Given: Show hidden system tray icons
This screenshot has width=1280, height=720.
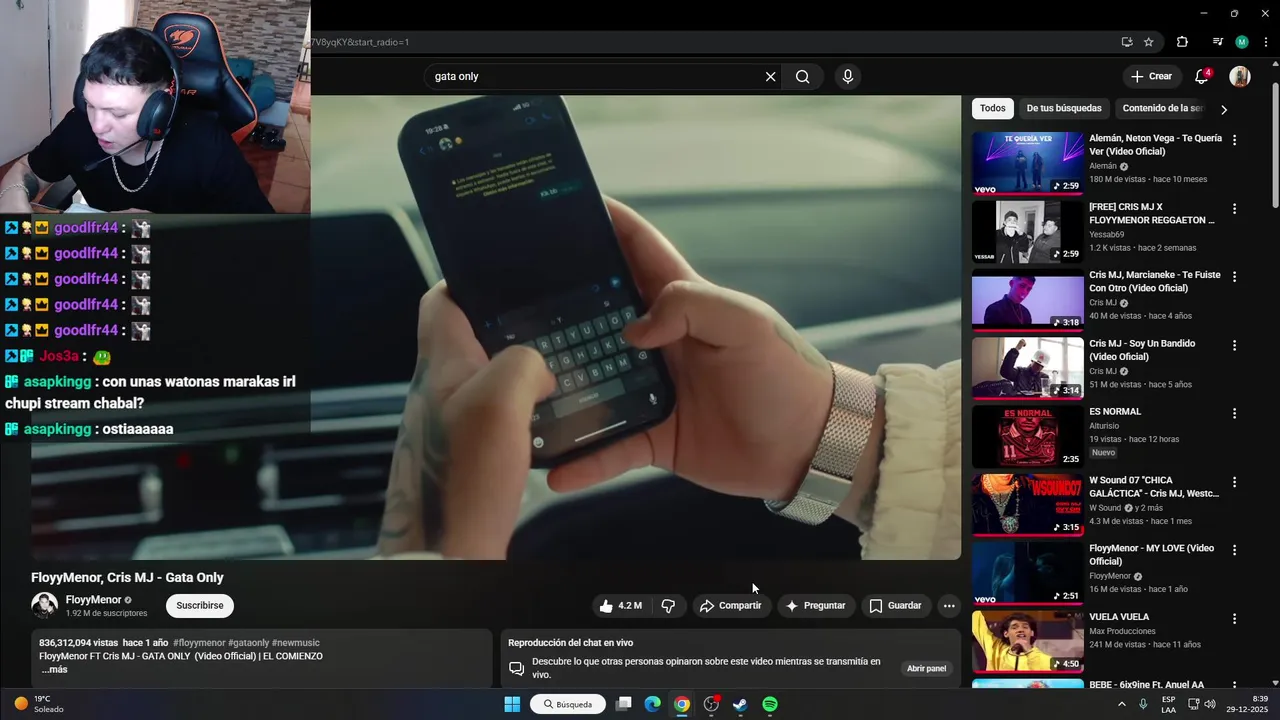Looking at the screenshot, I should coord(1121,704).
